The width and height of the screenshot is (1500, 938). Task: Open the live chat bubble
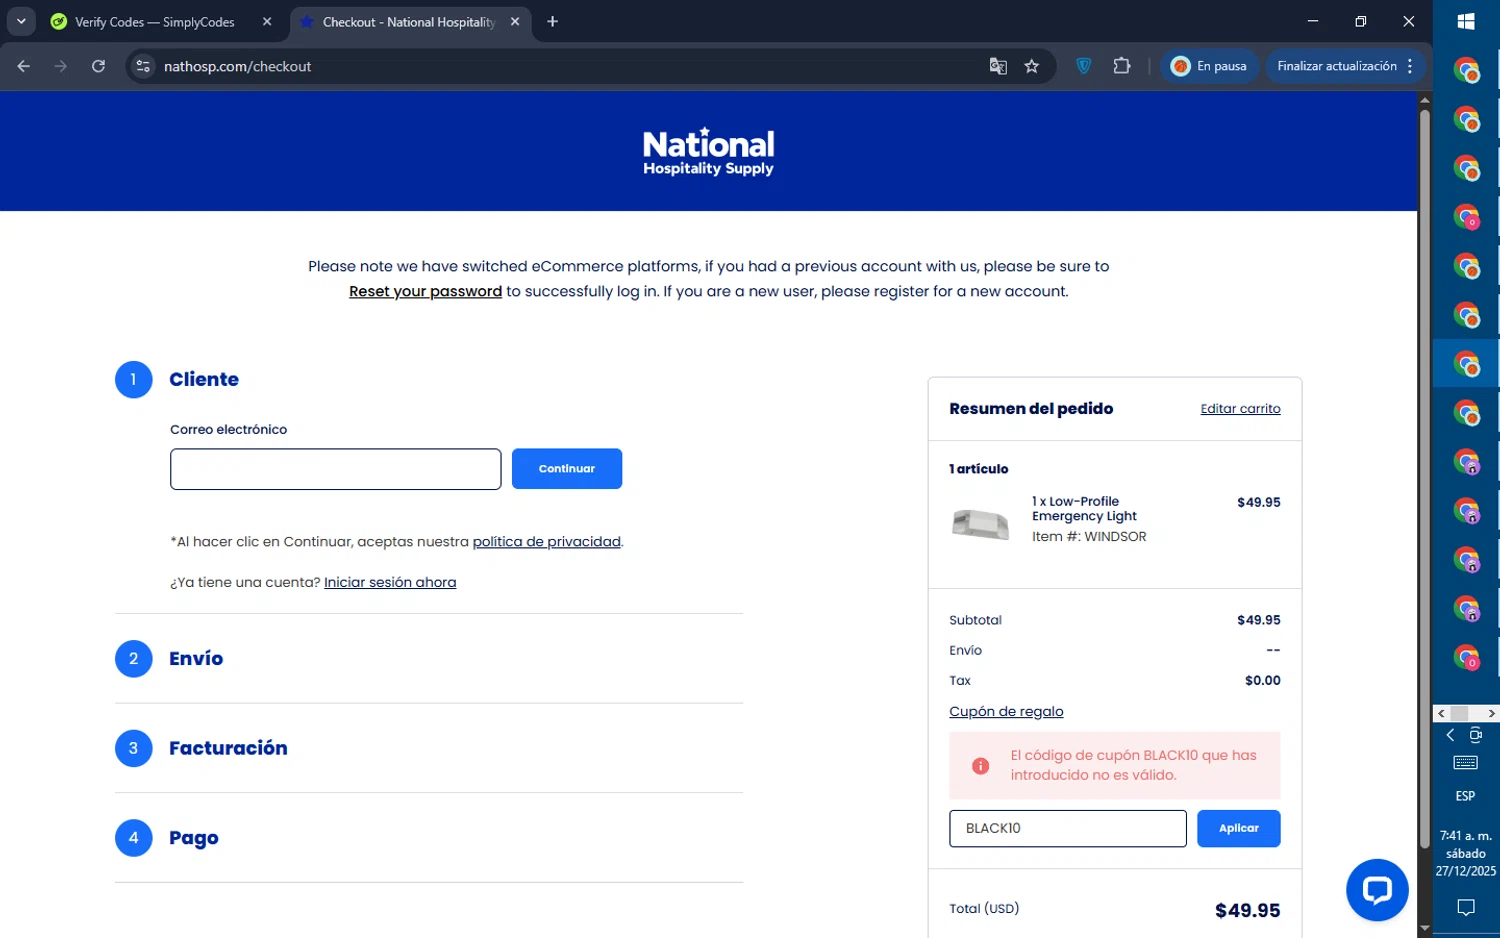coord(1377,890)
